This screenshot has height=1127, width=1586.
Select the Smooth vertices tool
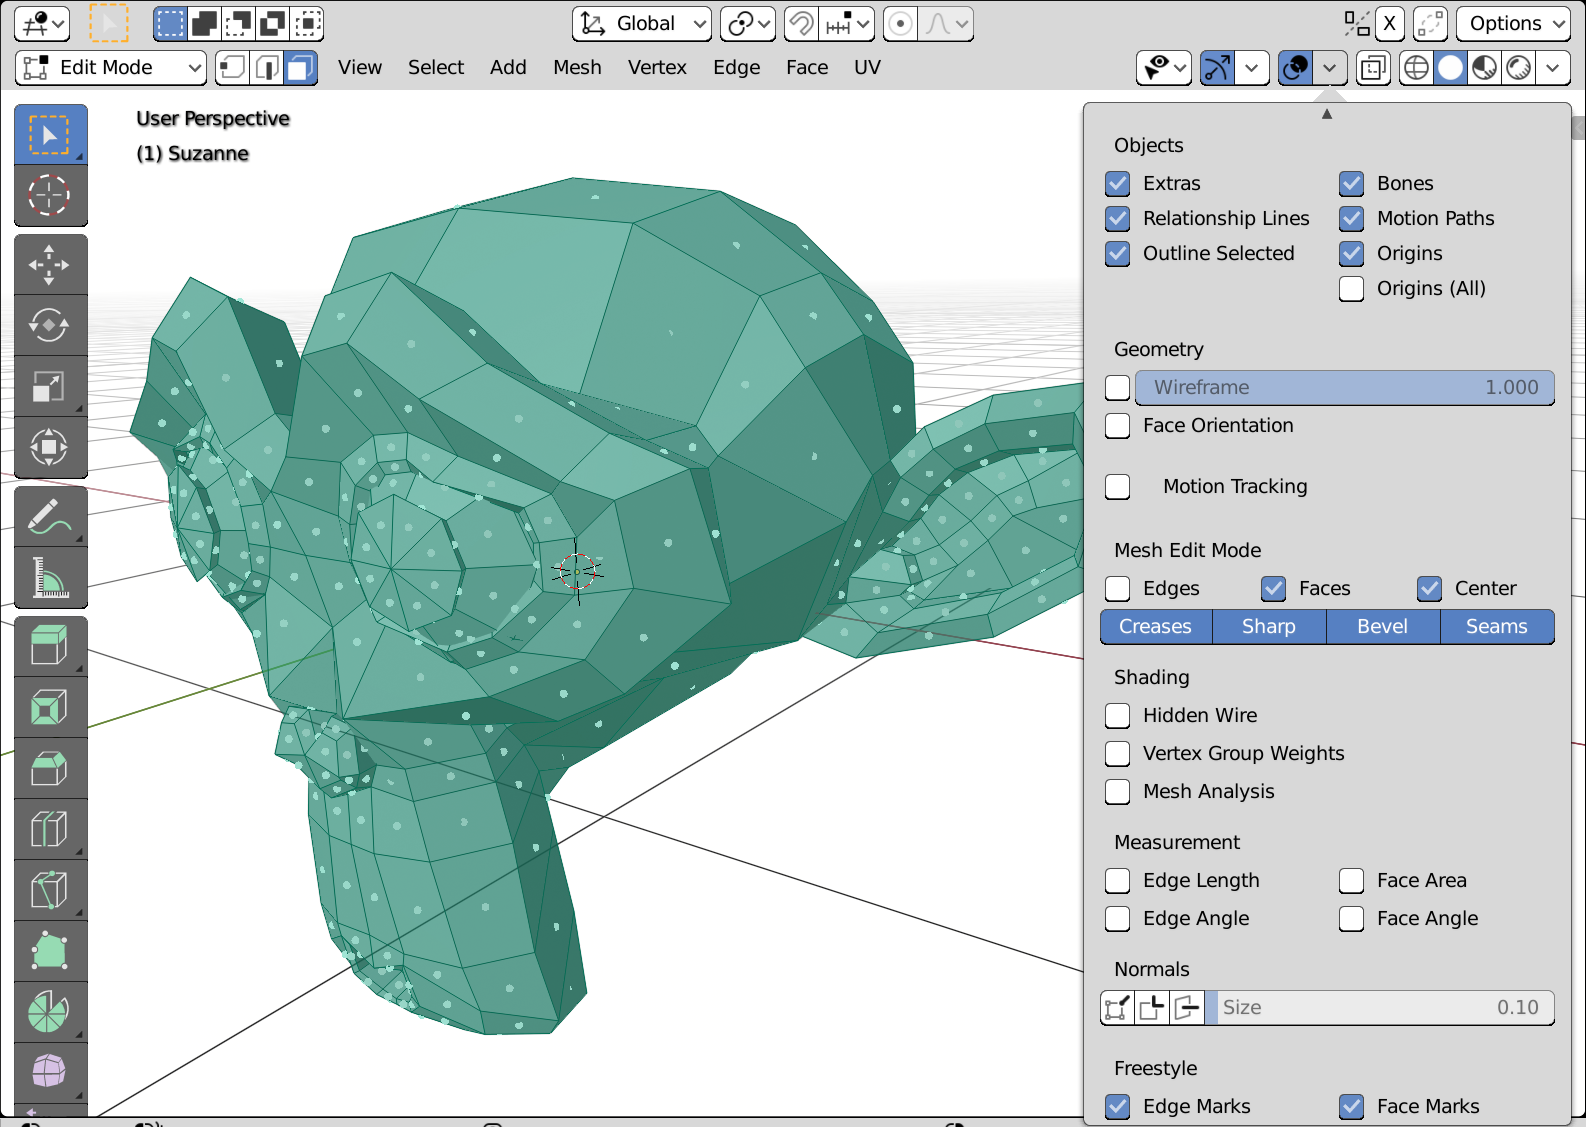point(50,1073)
